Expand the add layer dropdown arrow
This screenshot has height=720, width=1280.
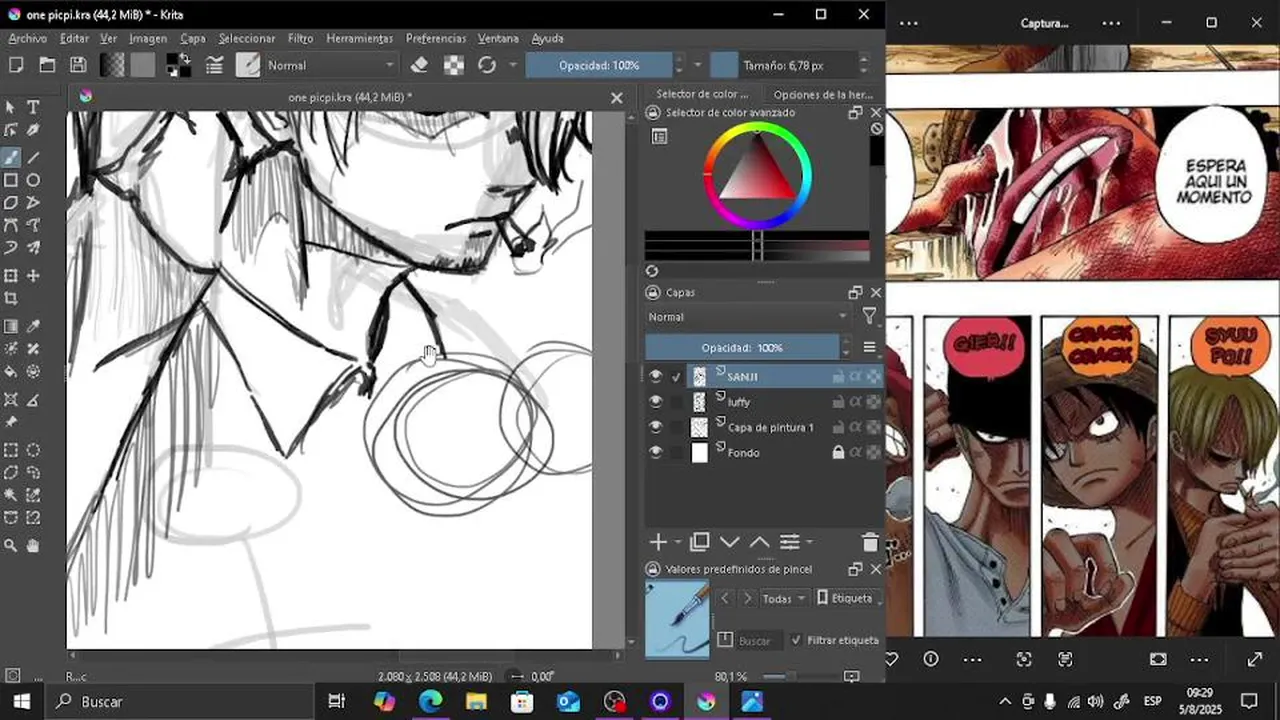[x=678, y=542]
